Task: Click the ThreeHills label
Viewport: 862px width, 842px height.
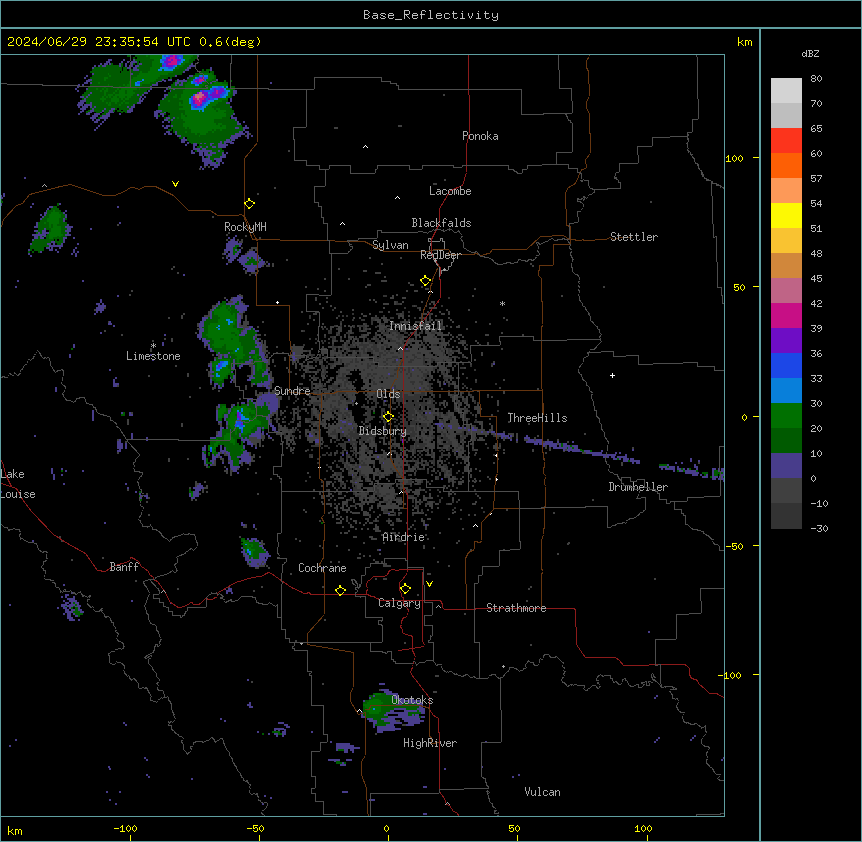Action: coord(537,418)
